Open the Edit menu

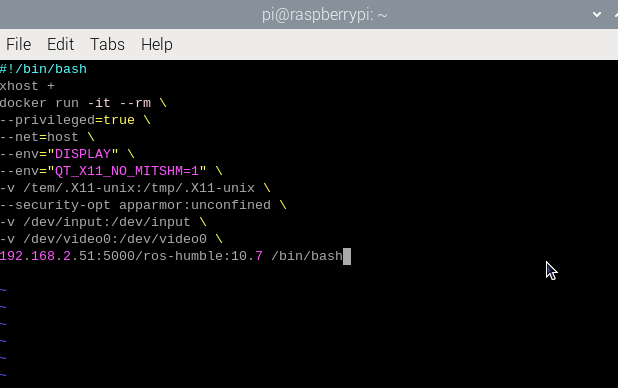click(60, 44)
